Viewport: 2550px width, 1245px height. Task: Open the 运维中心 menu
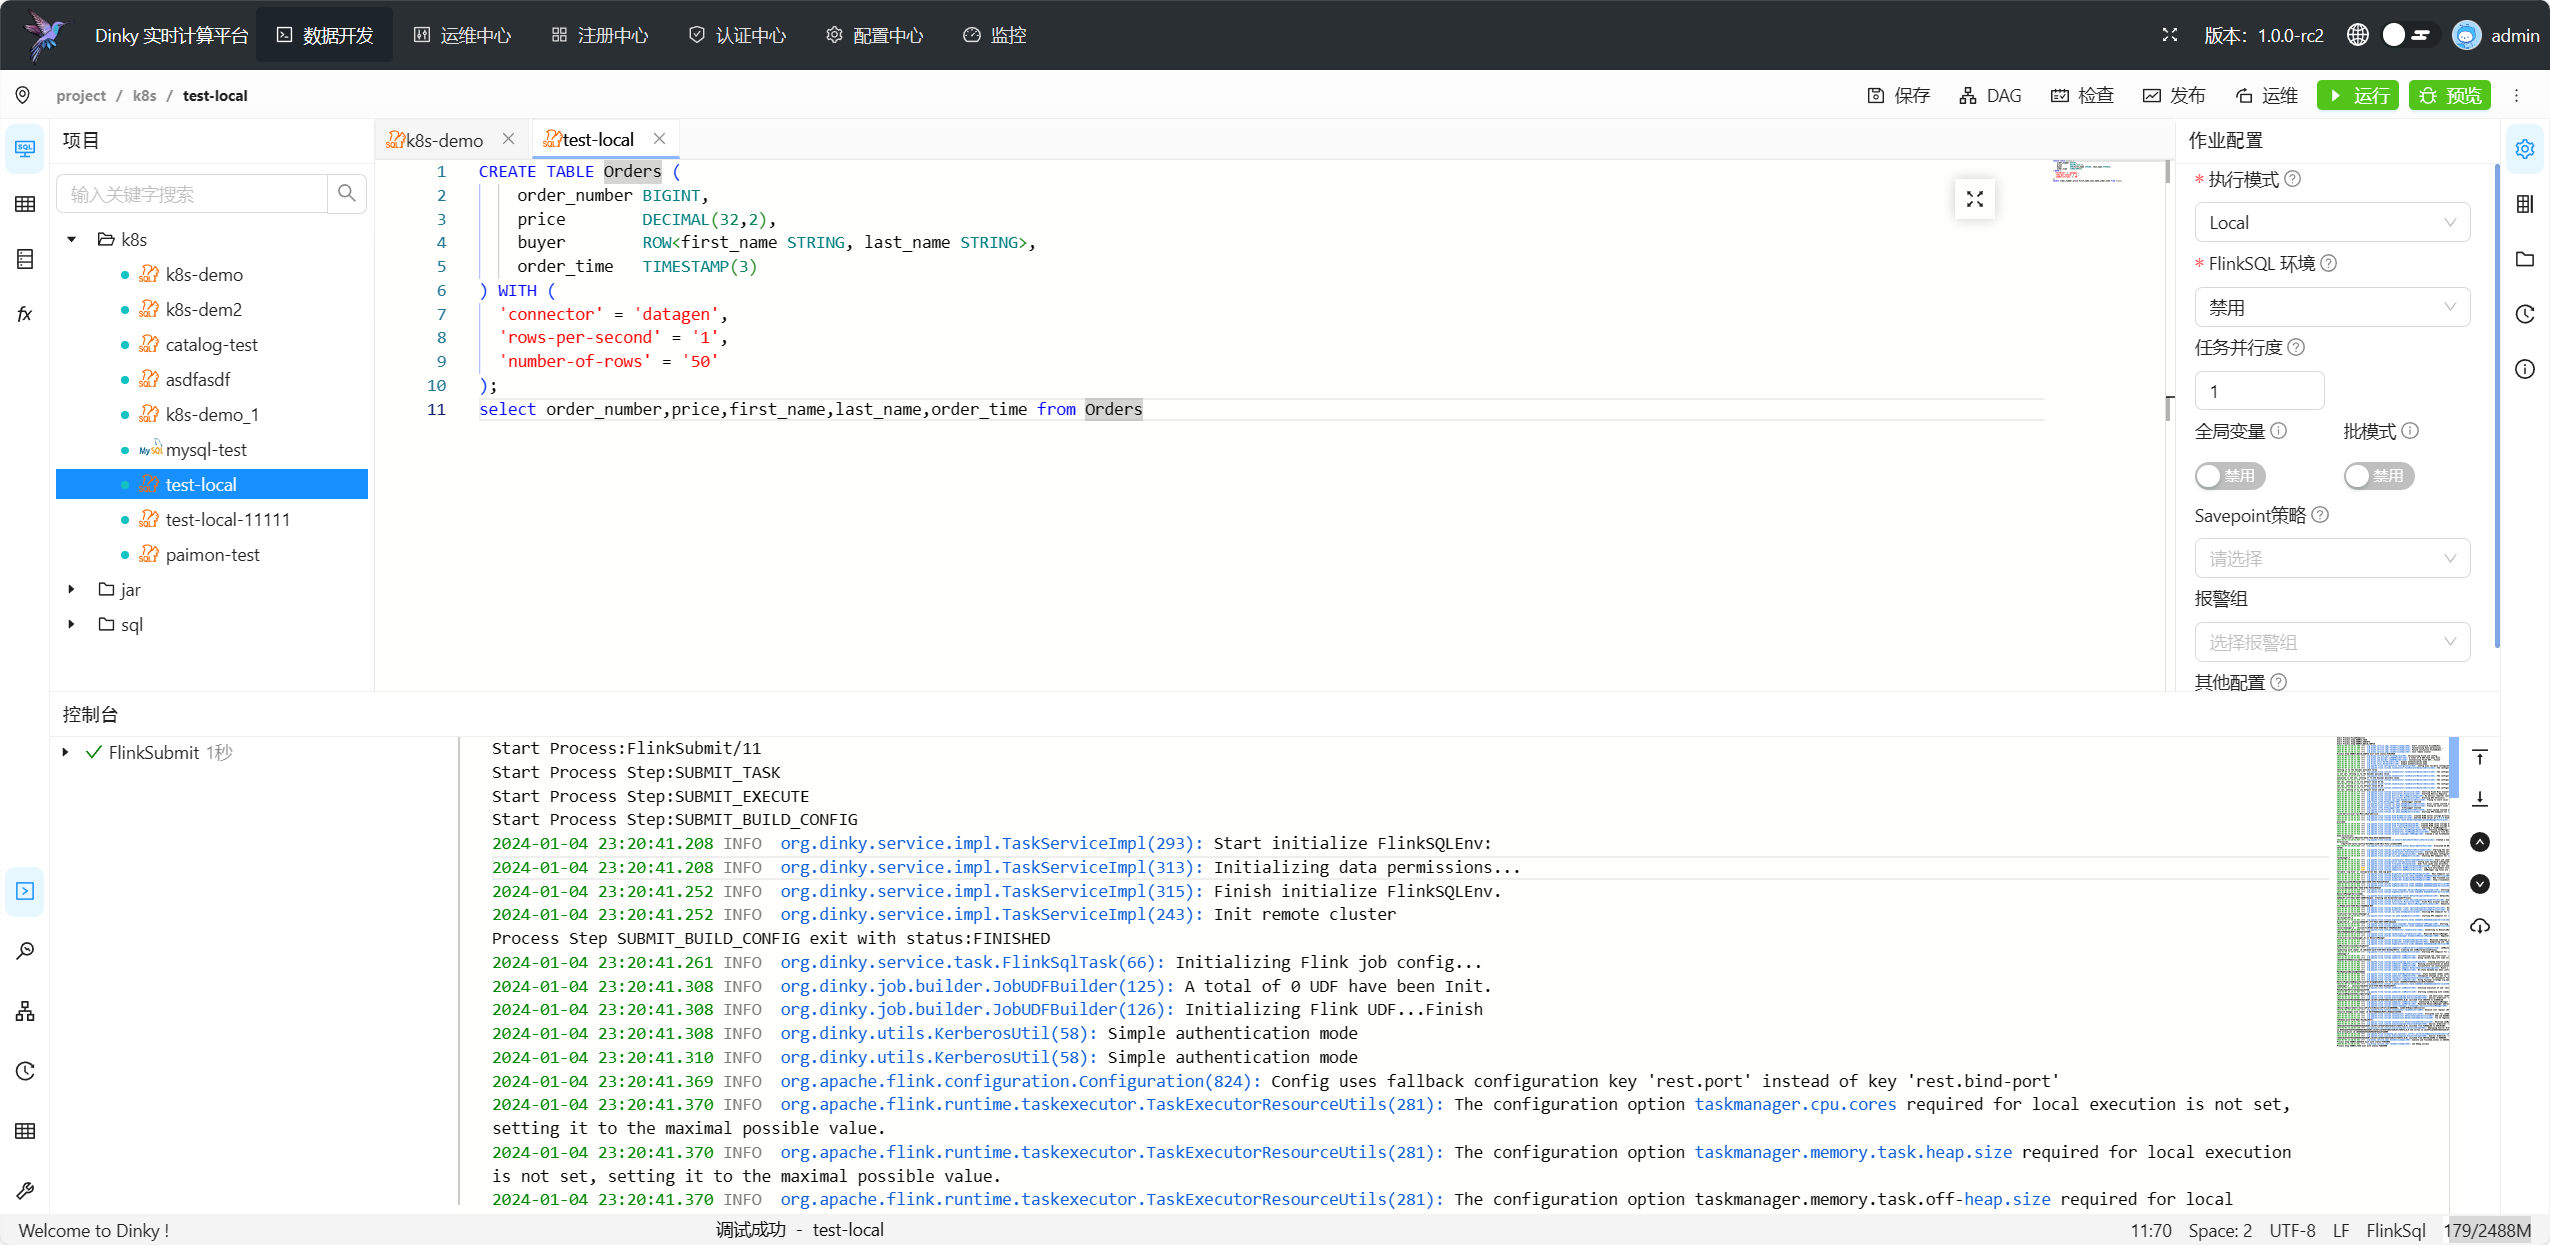462,35
